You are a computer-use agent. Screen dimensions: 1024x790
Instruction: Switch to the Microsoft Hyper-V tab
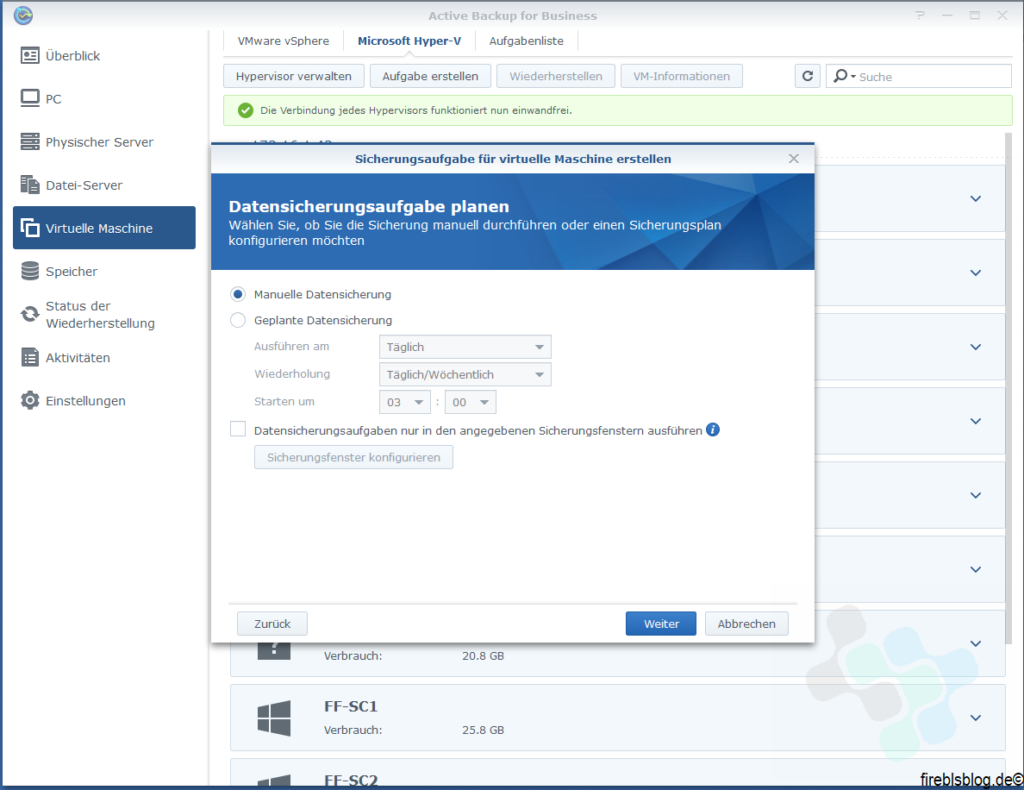tap(409, 40)
